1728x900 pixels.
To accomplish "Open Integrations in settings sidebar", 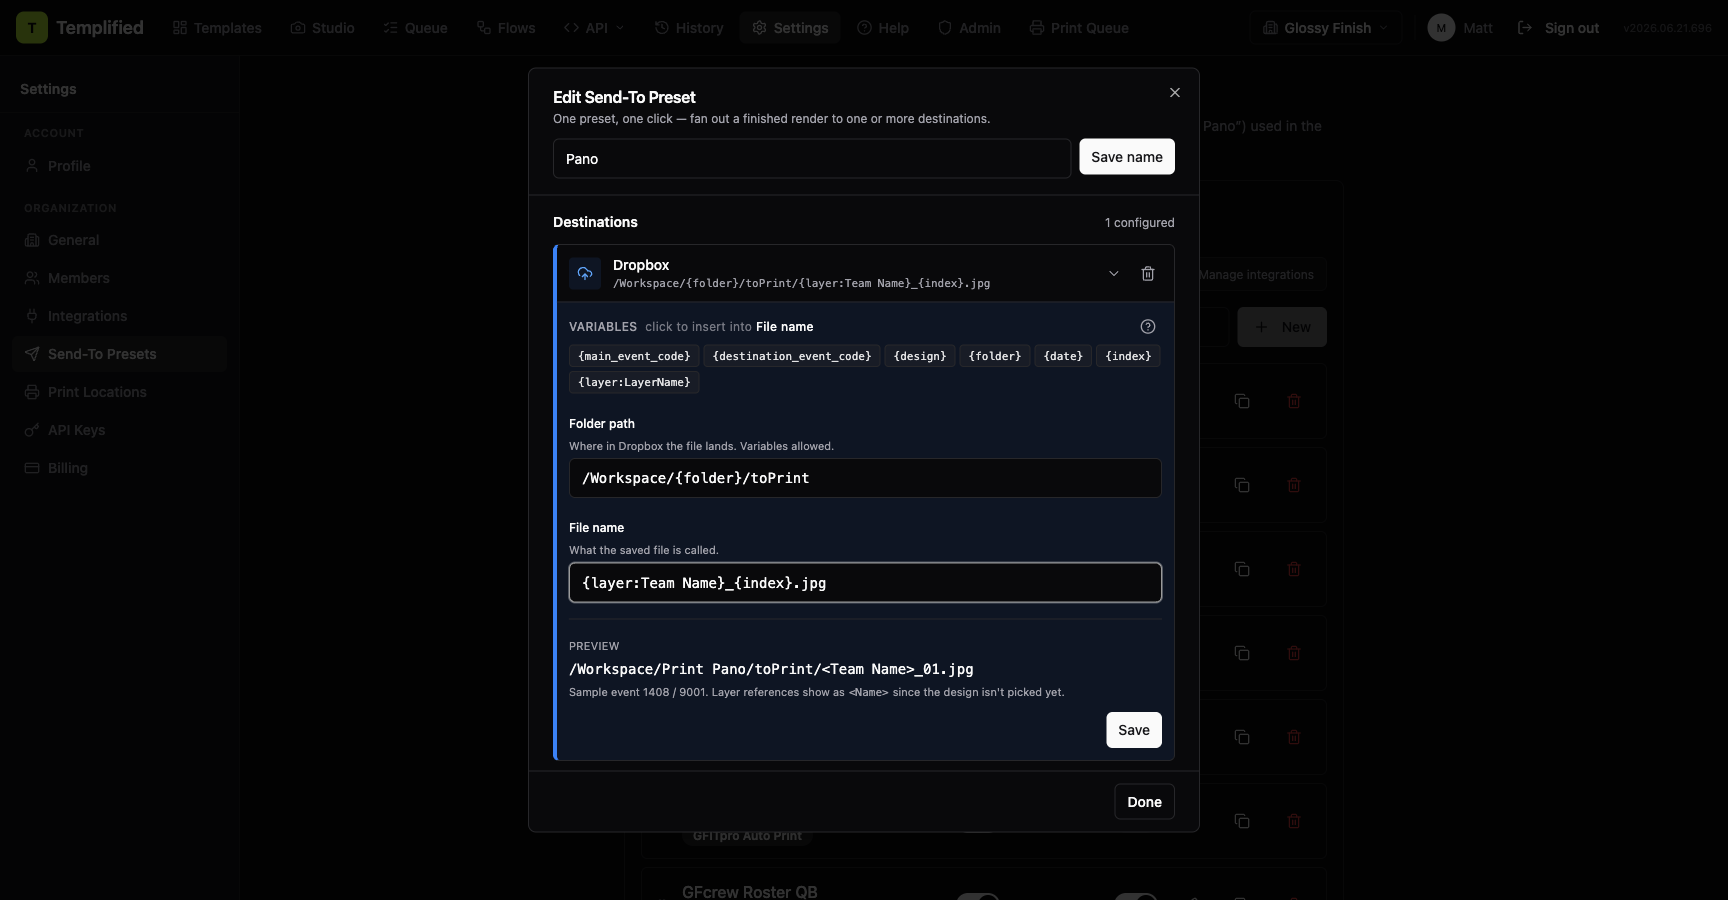I will click(x=120, y=316).
